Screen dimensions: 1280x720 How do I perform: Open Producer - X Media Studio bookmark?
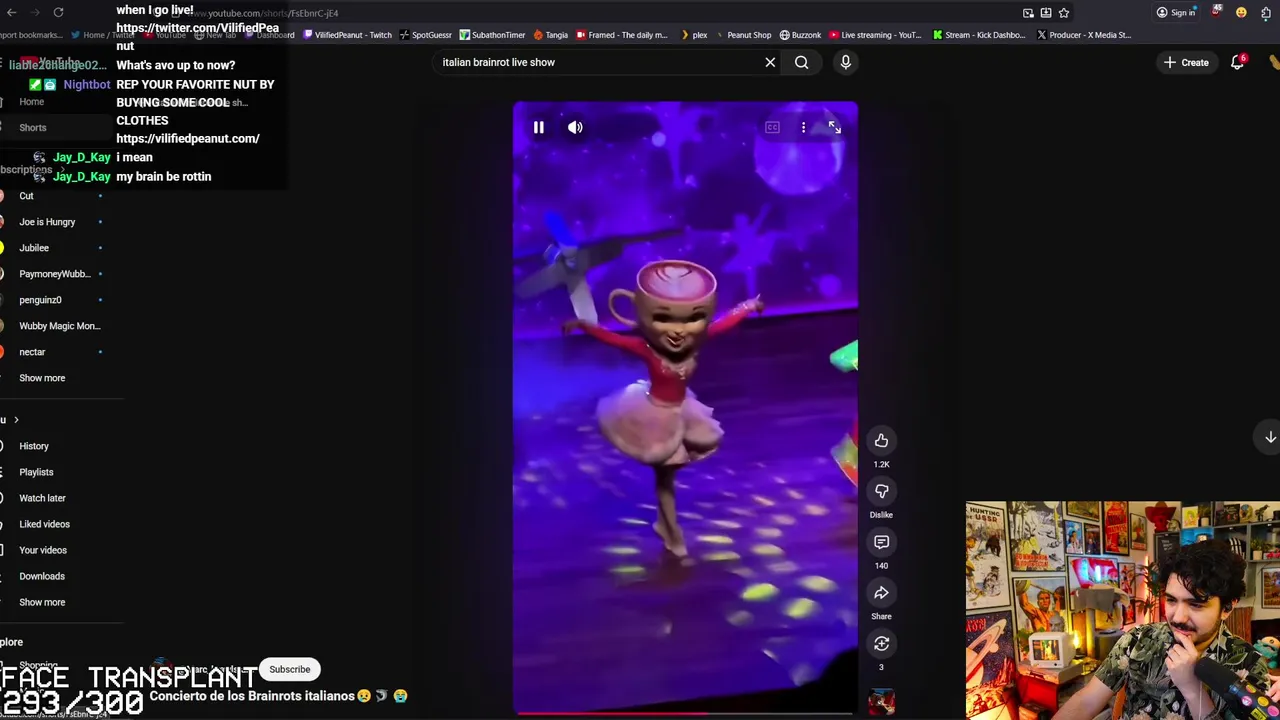1084,35
